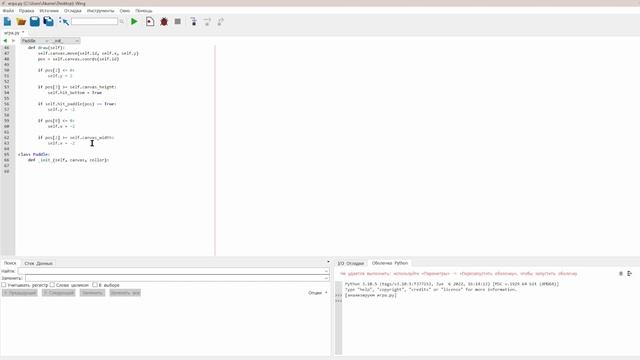Switch to the Стек Данные tab
This screenshot has width=640, height=360.
tap(38, 263)
